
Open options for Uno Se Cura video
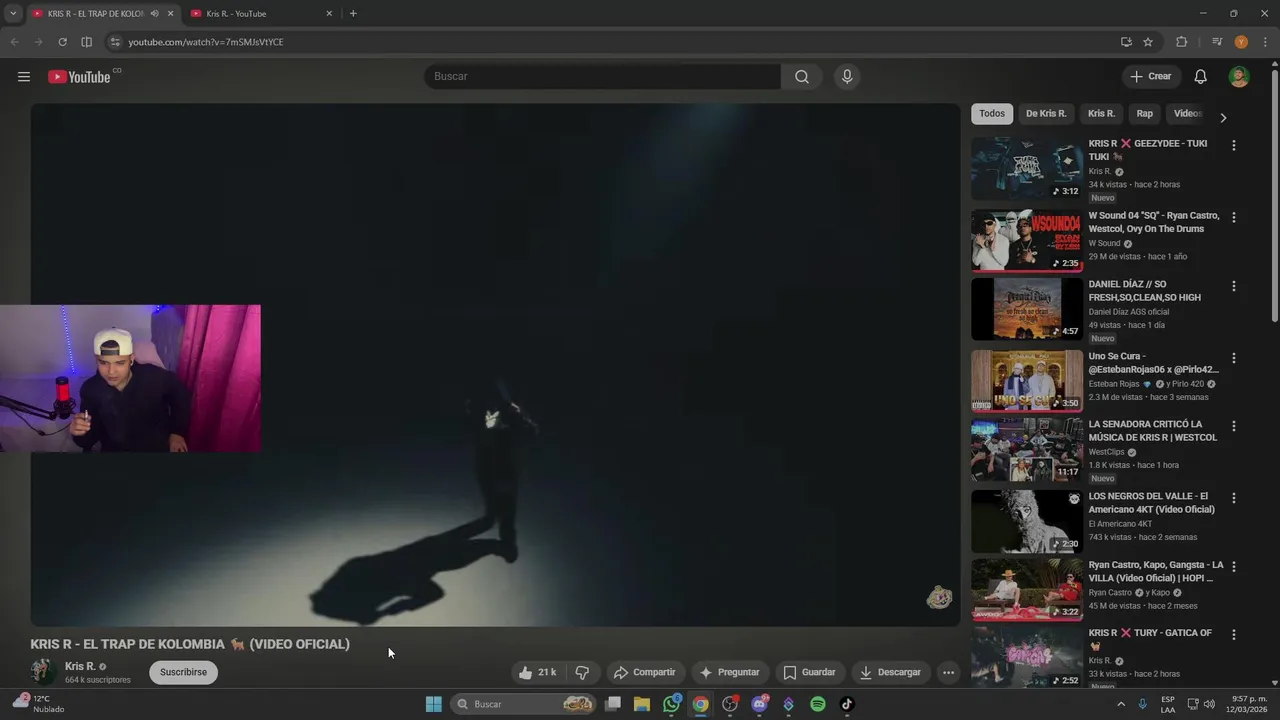coord(1233,358)
